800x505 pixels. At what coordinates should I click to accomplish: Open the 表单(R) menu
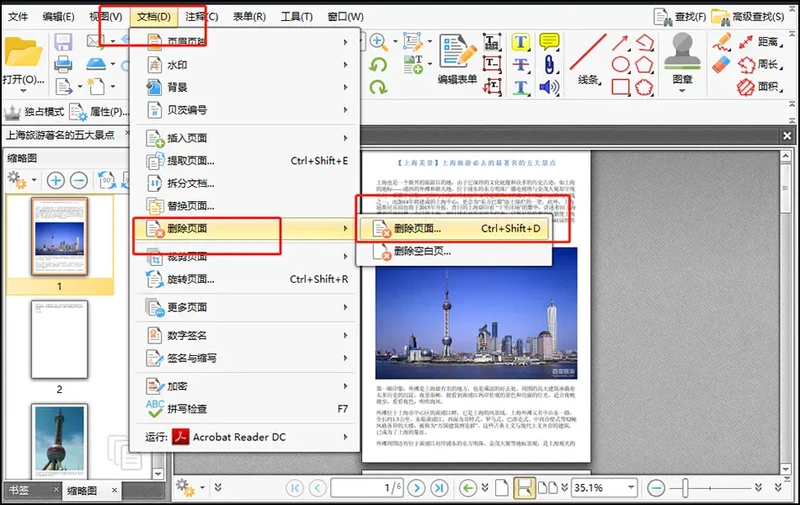click(249, 16)
